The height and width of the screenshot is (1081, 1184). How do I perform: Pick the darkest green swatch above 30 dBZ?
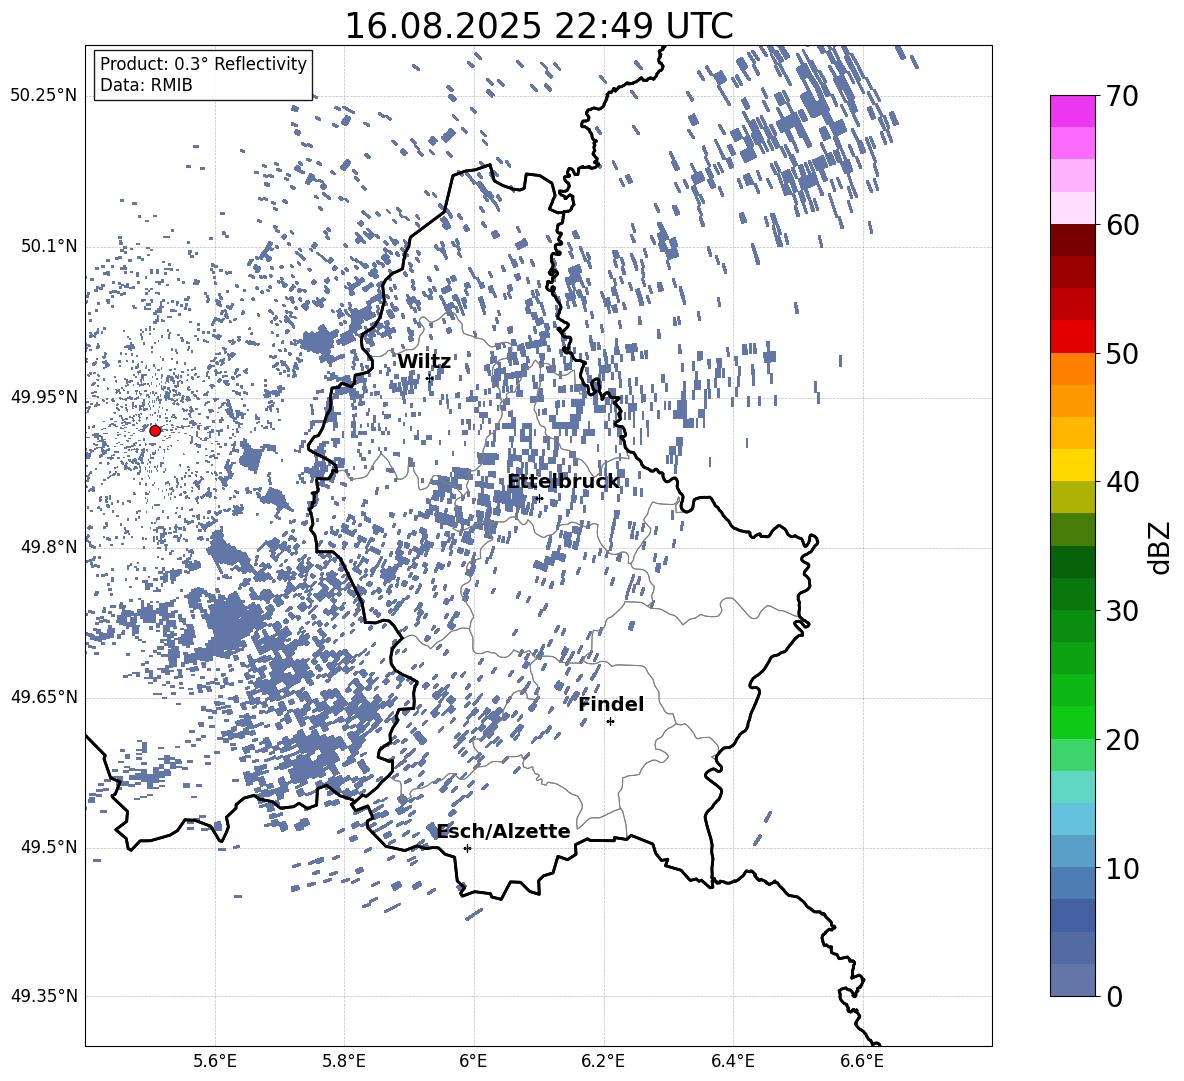1072,562
